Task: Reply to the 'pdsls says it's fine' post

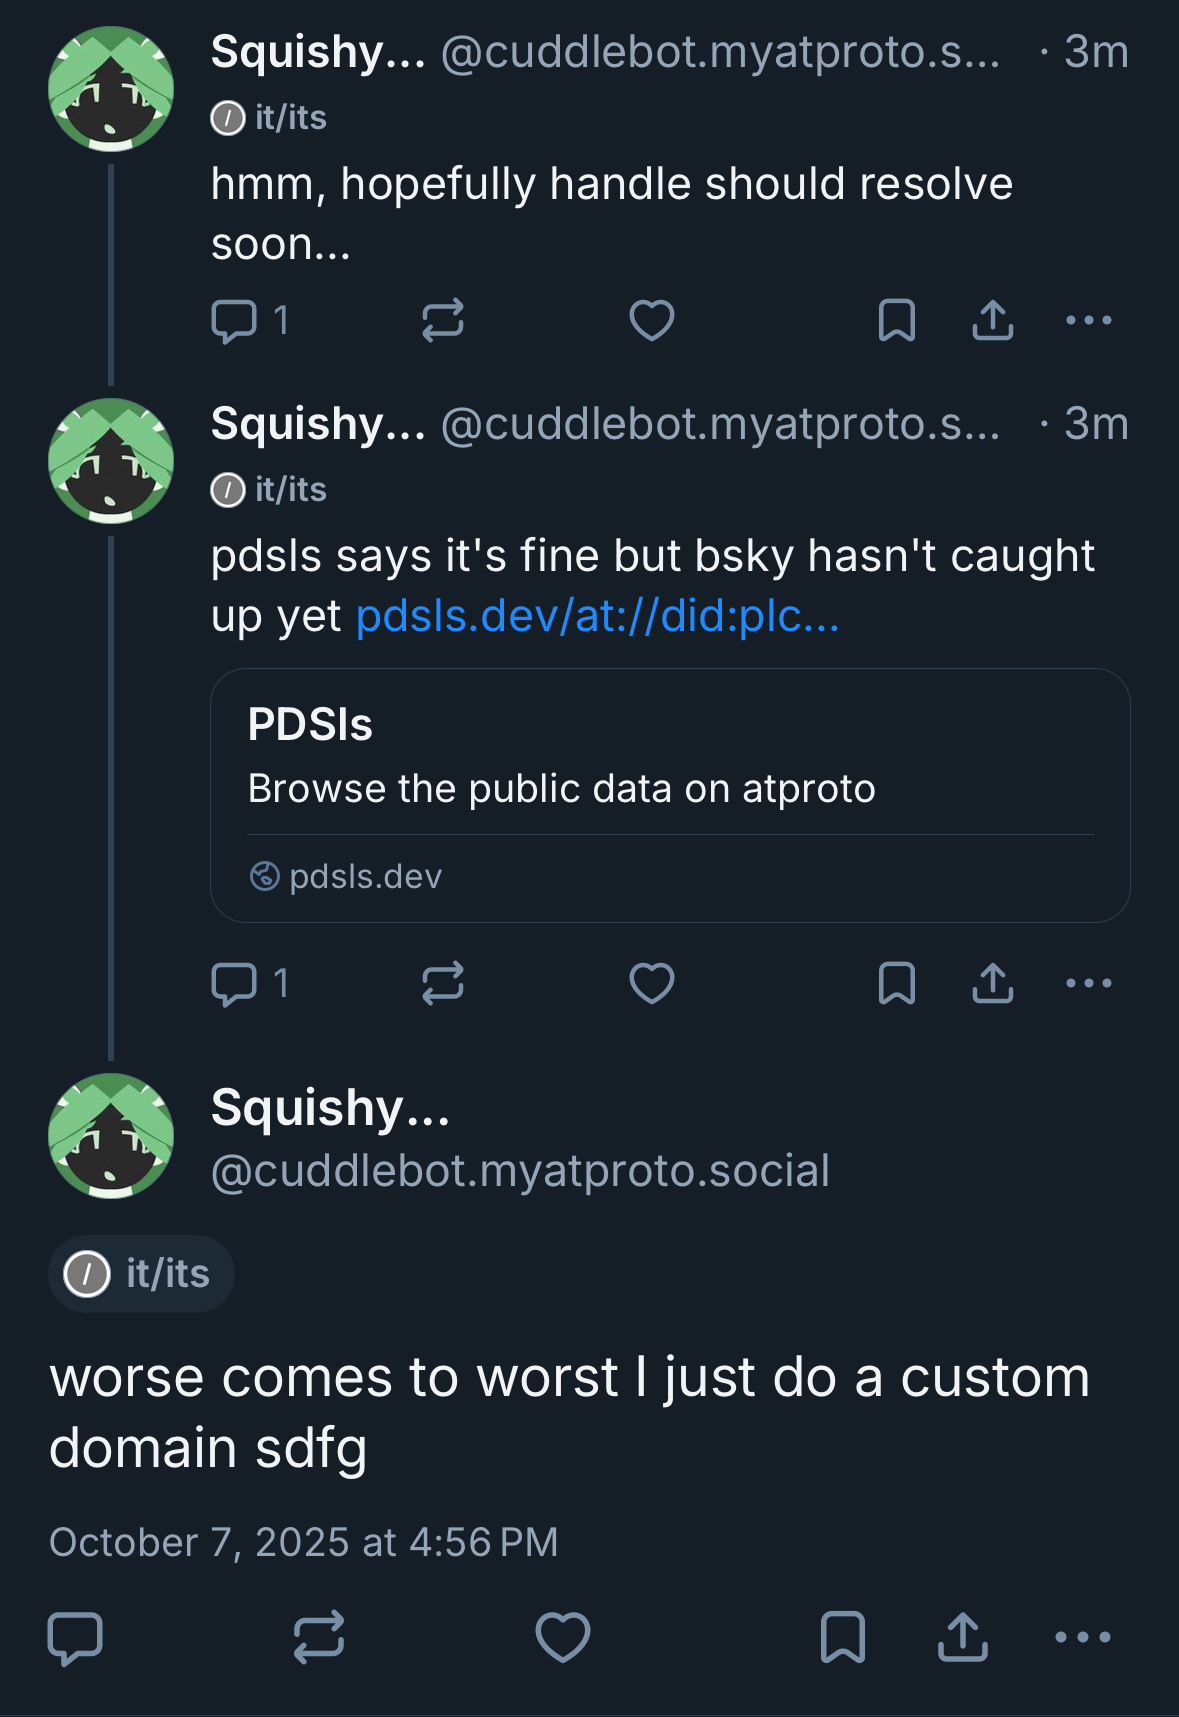Action: (234, 983)
